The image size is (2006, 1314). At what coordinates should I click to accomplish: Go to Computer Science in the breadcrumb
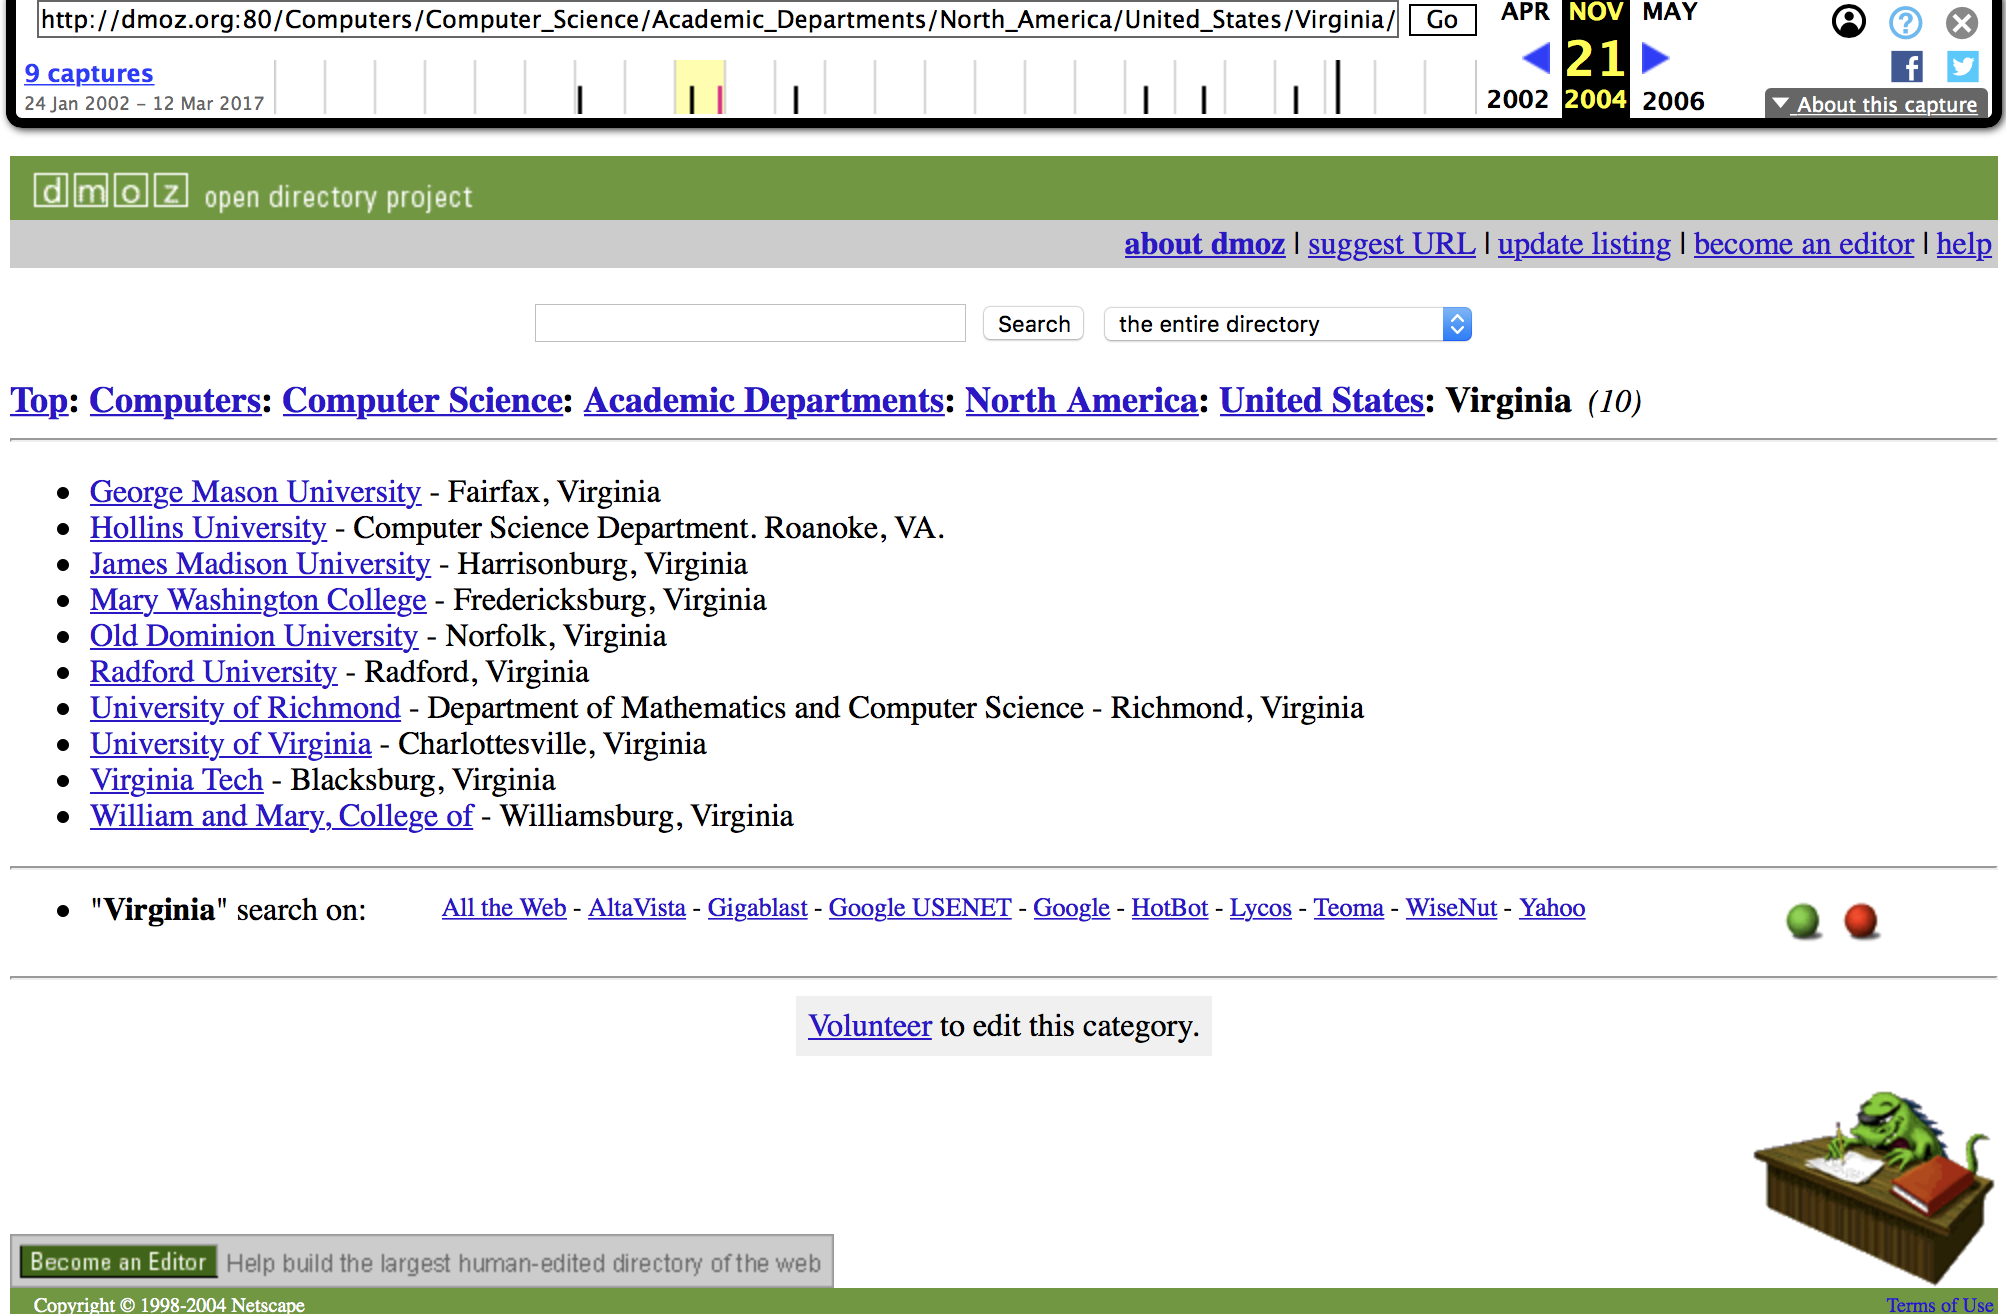422,400
